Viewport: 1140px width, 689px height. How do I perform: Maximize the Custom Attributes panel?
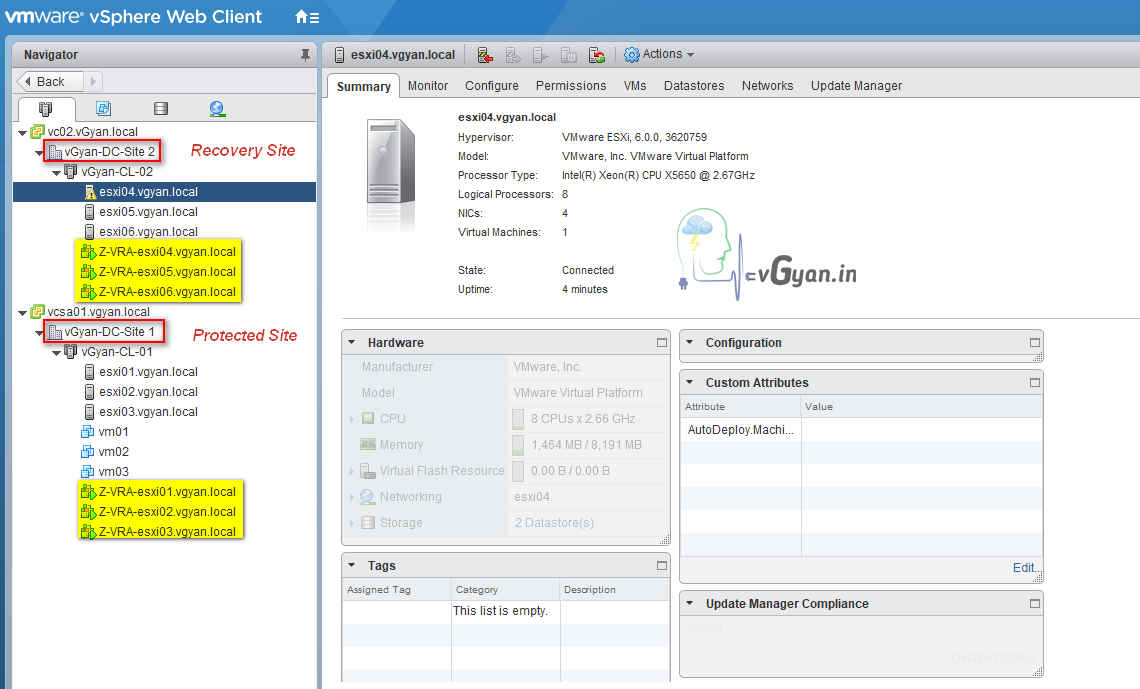click(x=1035, y=382)
